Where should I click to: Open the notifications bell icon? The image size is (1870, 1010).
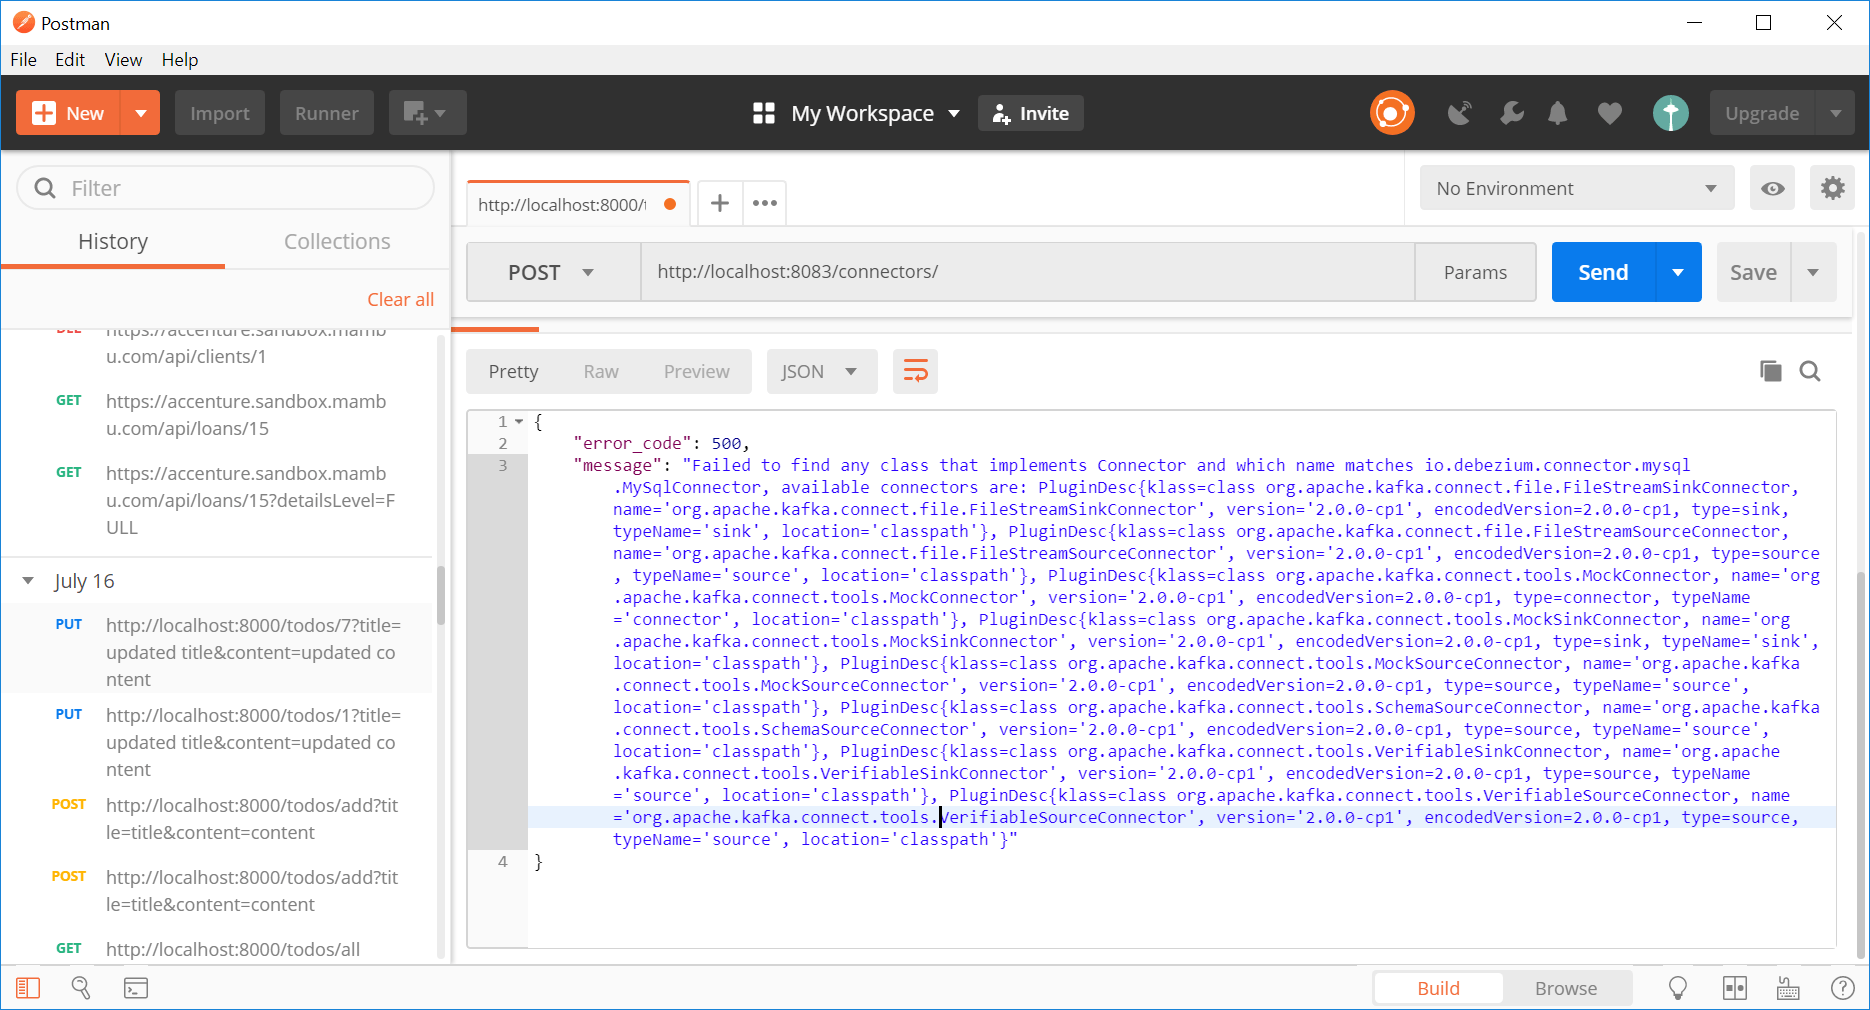1558,113
